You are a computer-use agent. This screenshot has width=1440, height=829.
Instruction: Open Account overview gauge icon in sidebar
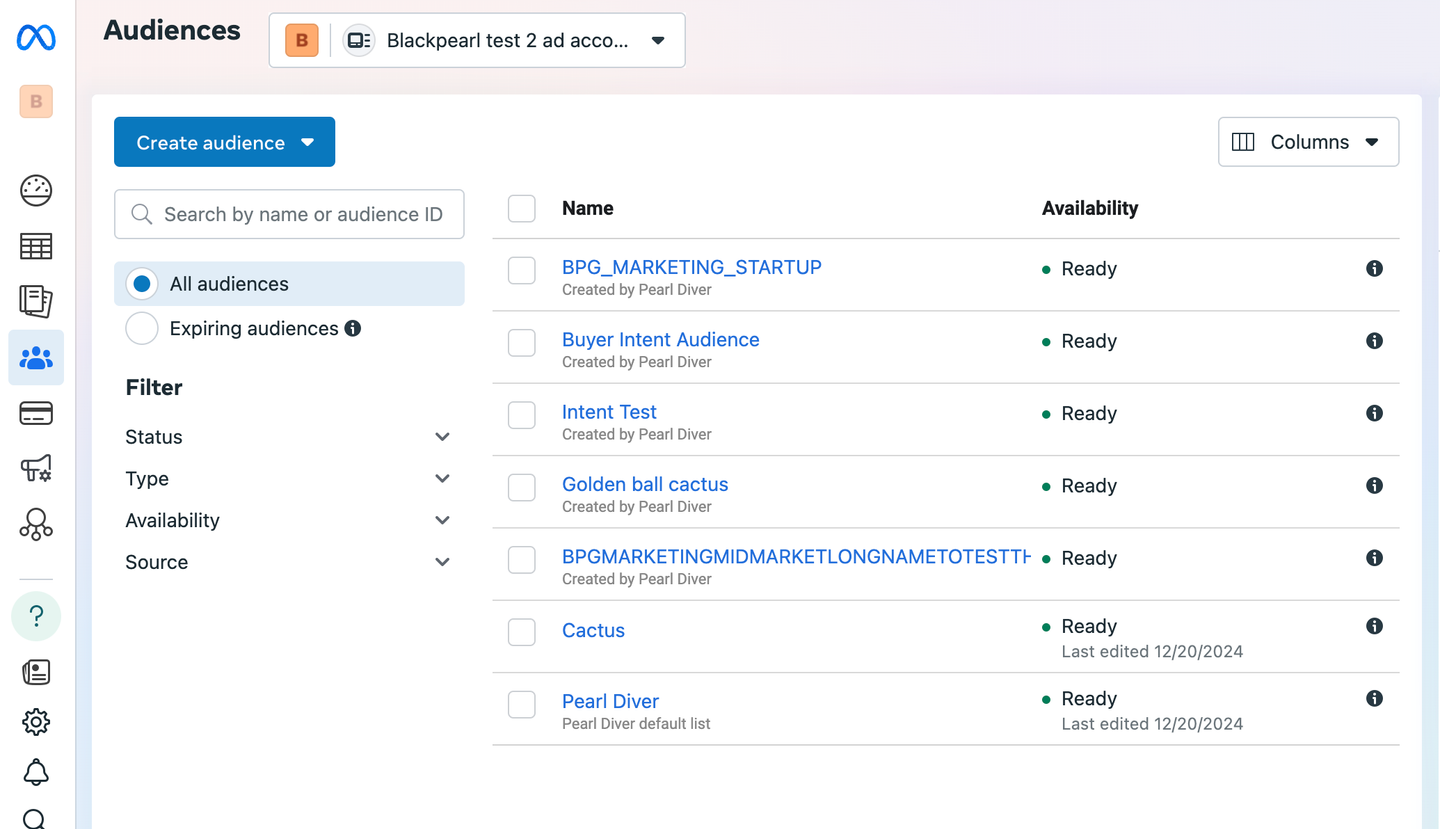coord(36,190)
